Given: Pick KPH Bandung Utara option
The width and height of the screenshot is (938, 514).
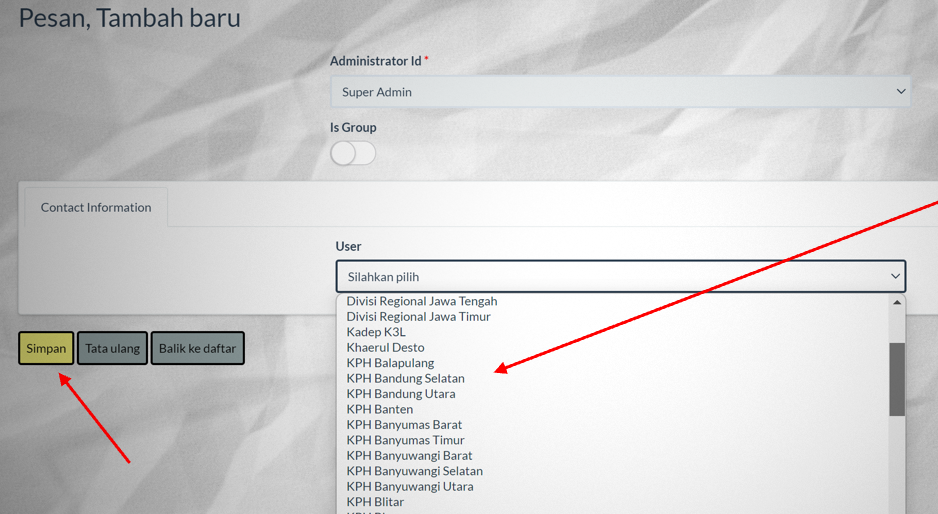Looking at the screenshot, I should 400,394.
